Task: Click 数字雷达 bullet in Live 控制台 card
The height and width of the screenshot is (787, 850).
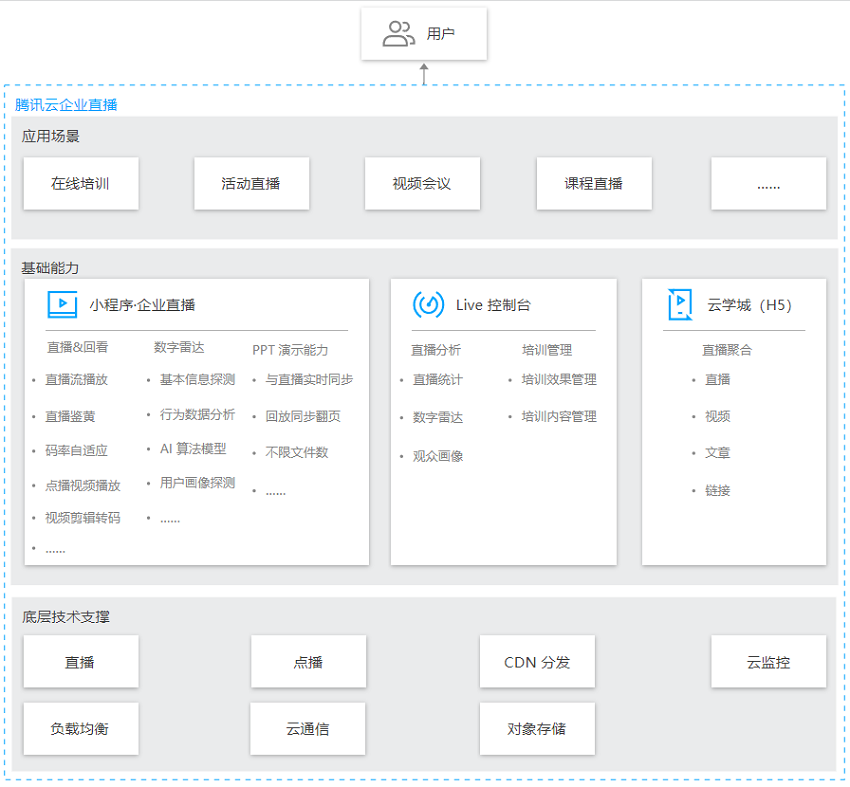Action: 438,417
